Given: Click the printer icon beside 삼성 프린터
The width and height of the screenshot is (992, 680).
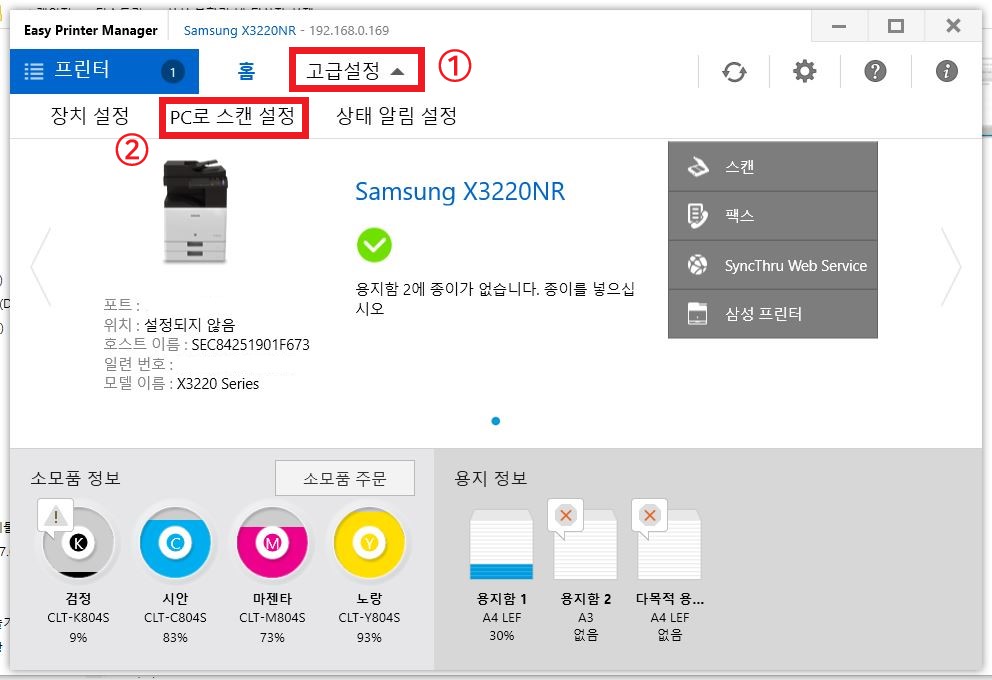Looking at the screenshot, I should coord(697,314).
